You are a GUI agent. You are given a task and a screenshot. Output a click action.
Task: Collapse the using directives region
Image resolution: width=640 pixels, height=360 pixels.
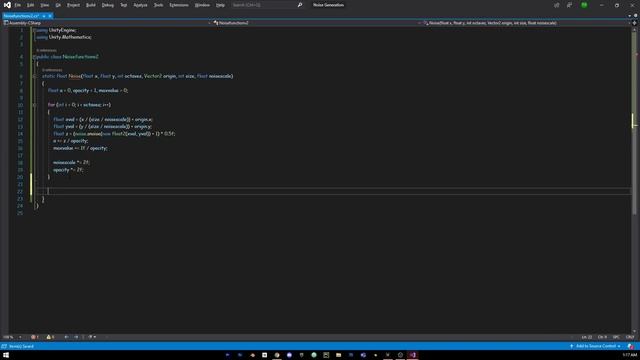(x=34, y=30)
